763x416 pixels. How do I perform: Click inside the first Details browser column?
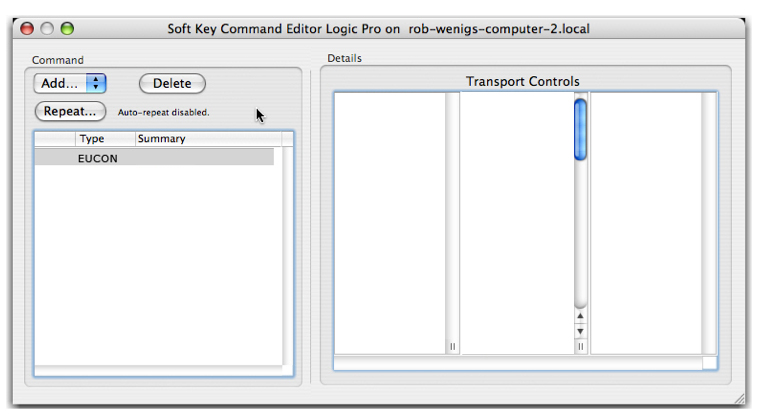390,220
